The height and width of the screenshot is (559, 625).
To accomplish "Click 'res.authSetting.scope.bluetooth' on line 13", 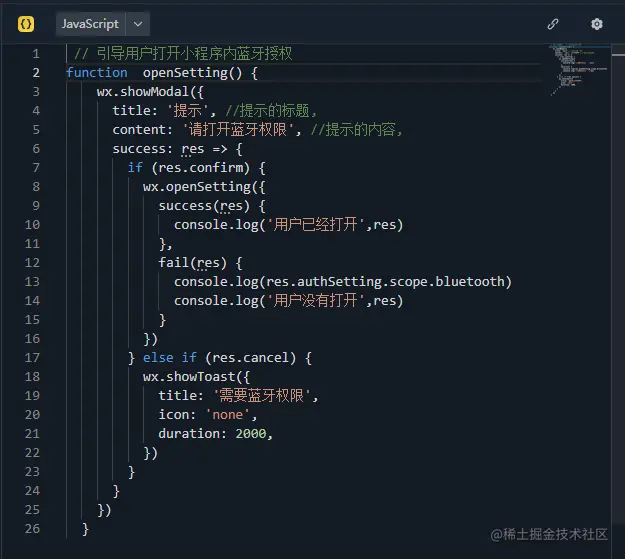I will [x=385, y=281].
